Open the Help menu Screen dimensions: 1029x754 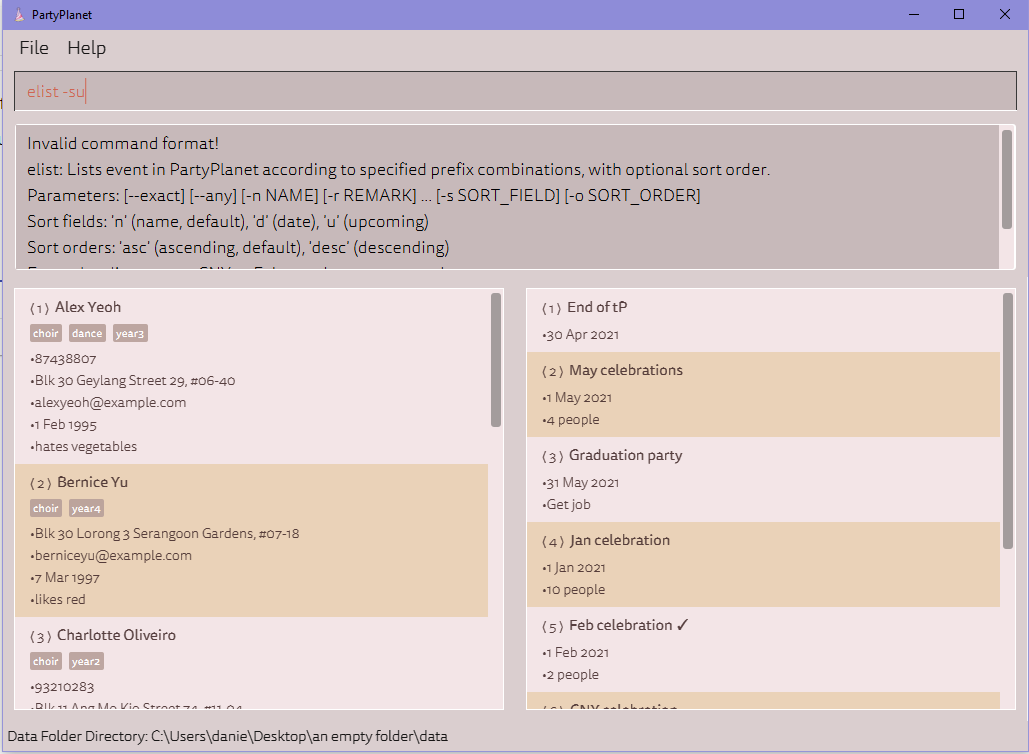[x=87, y=48]
